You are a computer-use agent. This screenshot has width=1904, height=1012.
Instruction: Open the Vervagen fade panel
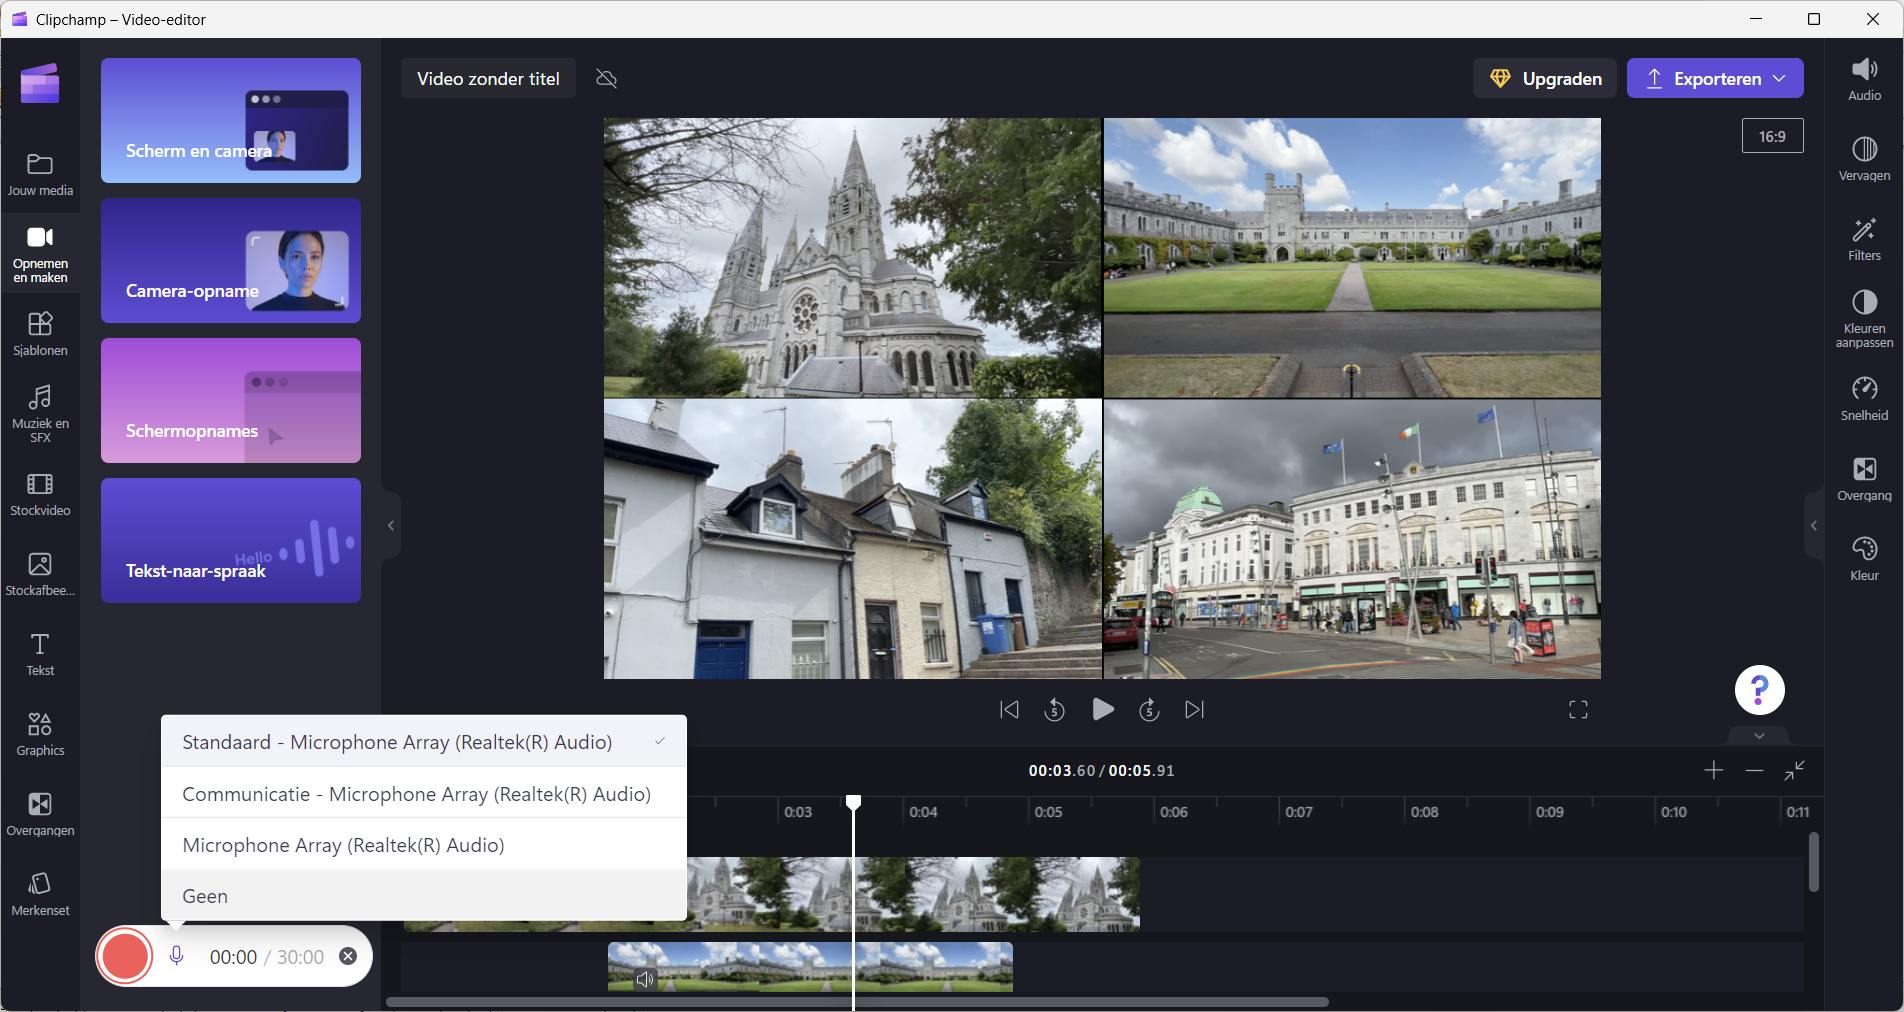click(x=1864, y=159)
